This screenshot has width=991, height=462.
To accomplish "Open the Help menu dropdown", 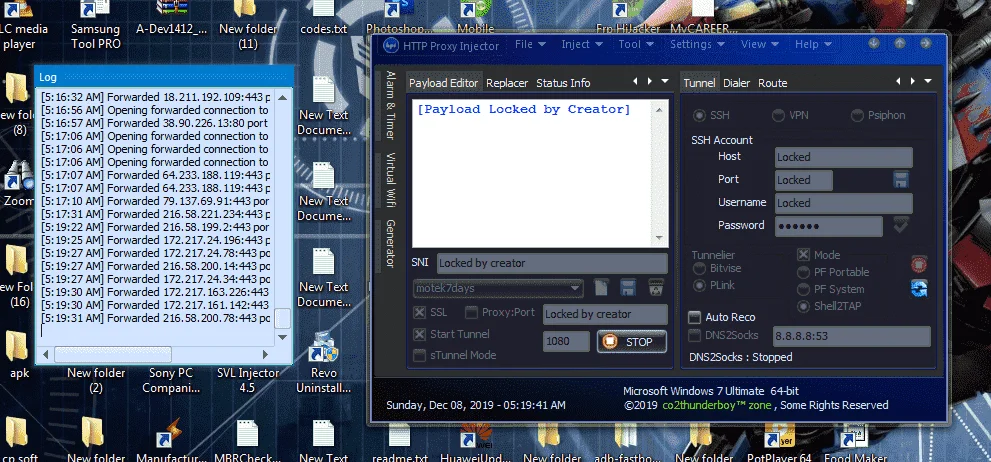I will click(813, 44).
